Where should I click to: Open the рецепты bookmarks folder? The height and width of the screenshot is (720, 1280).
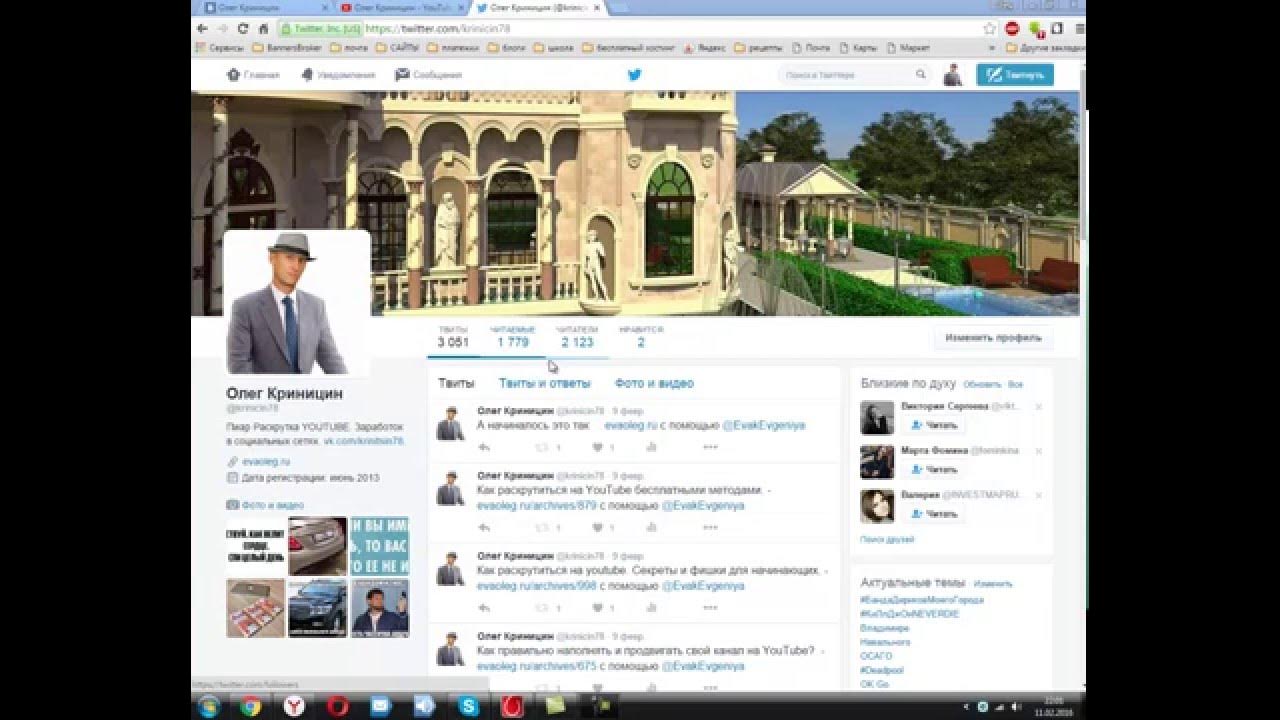(x=760, y=47)
